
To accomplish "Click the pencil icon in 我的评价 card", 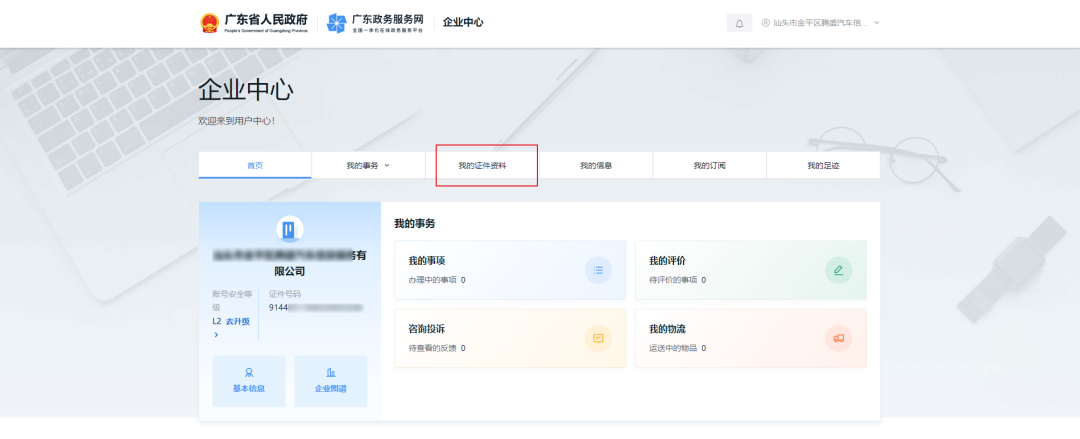I will 838,270.
